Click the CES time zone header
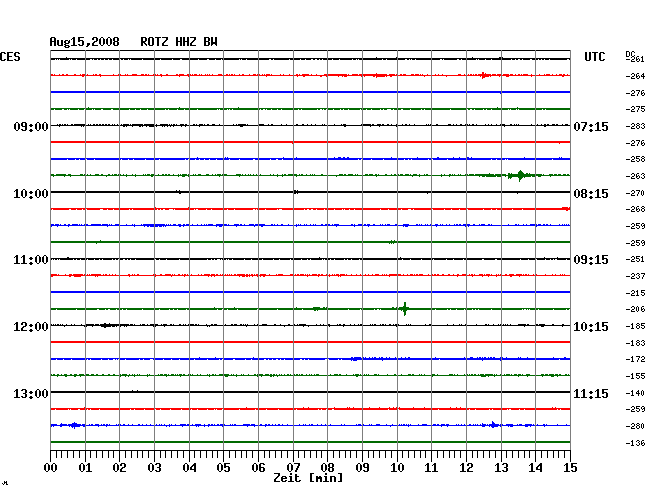The height and width of the screenshot is (494, 650). 10,57
